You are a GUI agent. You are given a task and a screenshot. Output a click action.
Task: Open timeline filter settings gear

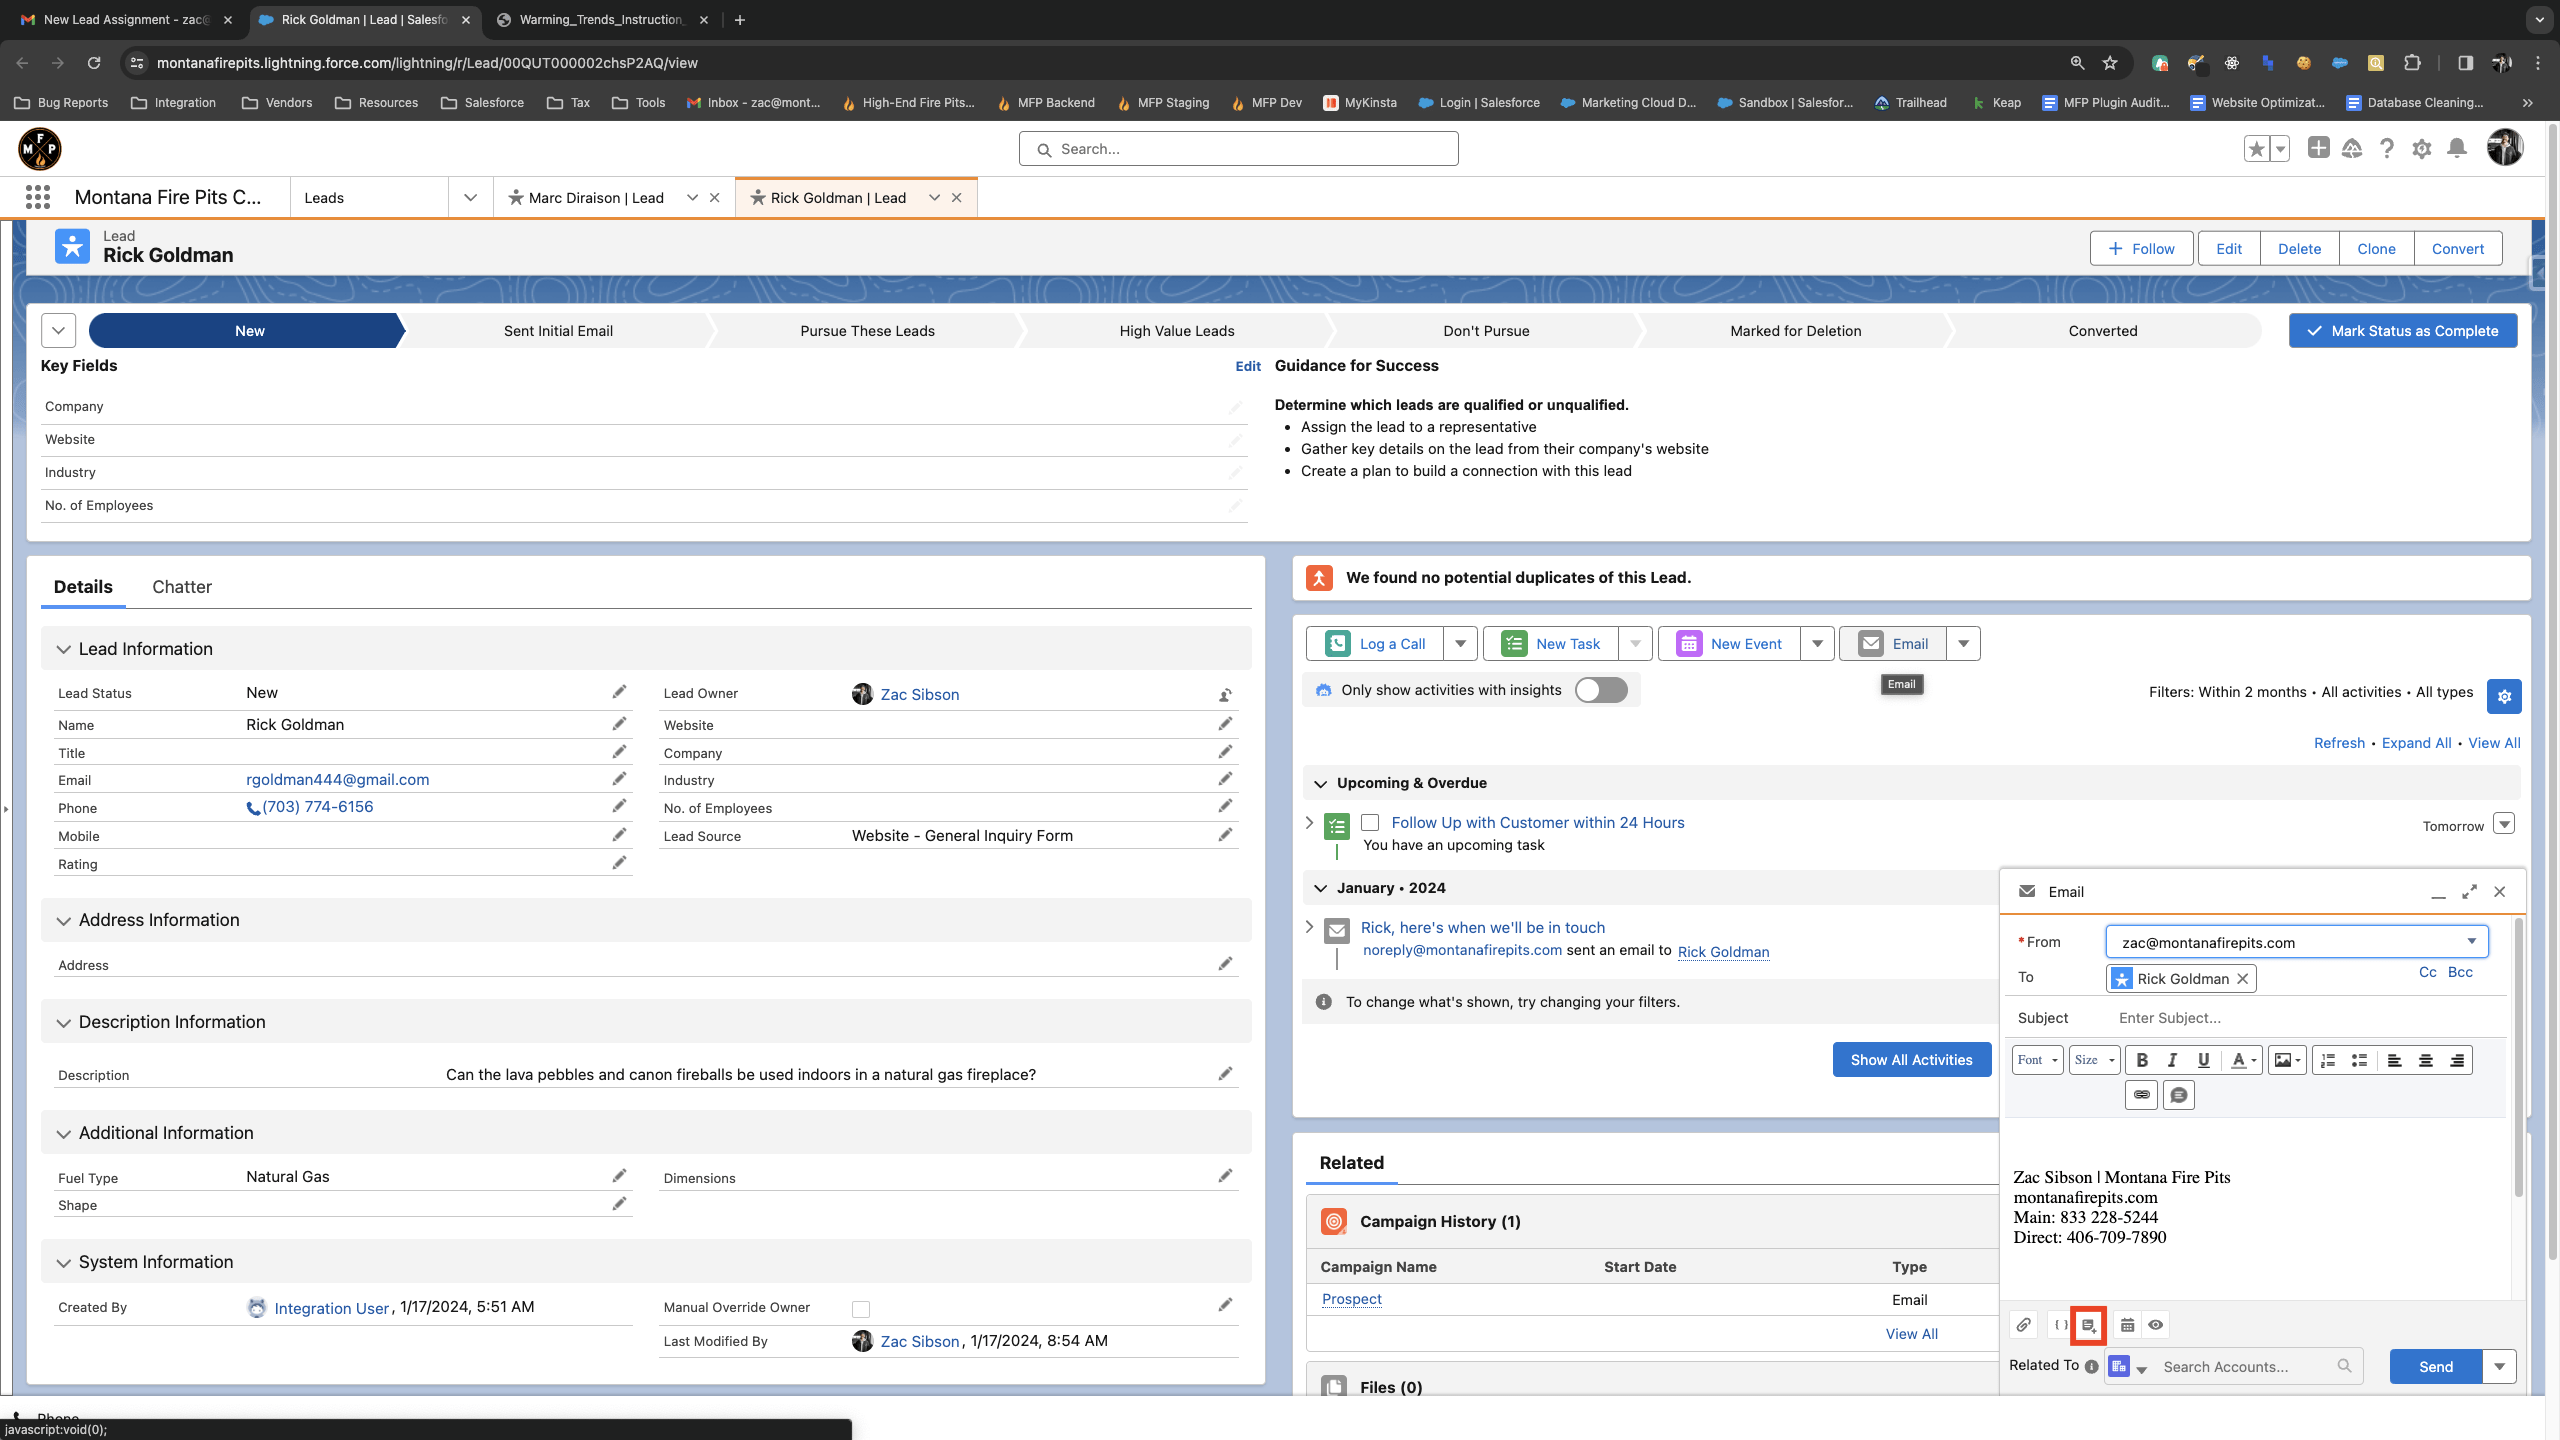[x=2504, y=697]
